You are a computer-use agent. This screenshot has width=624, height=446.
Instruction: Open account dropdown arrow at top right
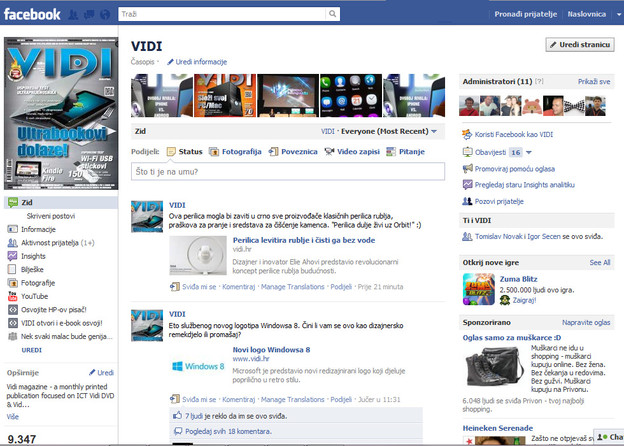tap(619, 14)
